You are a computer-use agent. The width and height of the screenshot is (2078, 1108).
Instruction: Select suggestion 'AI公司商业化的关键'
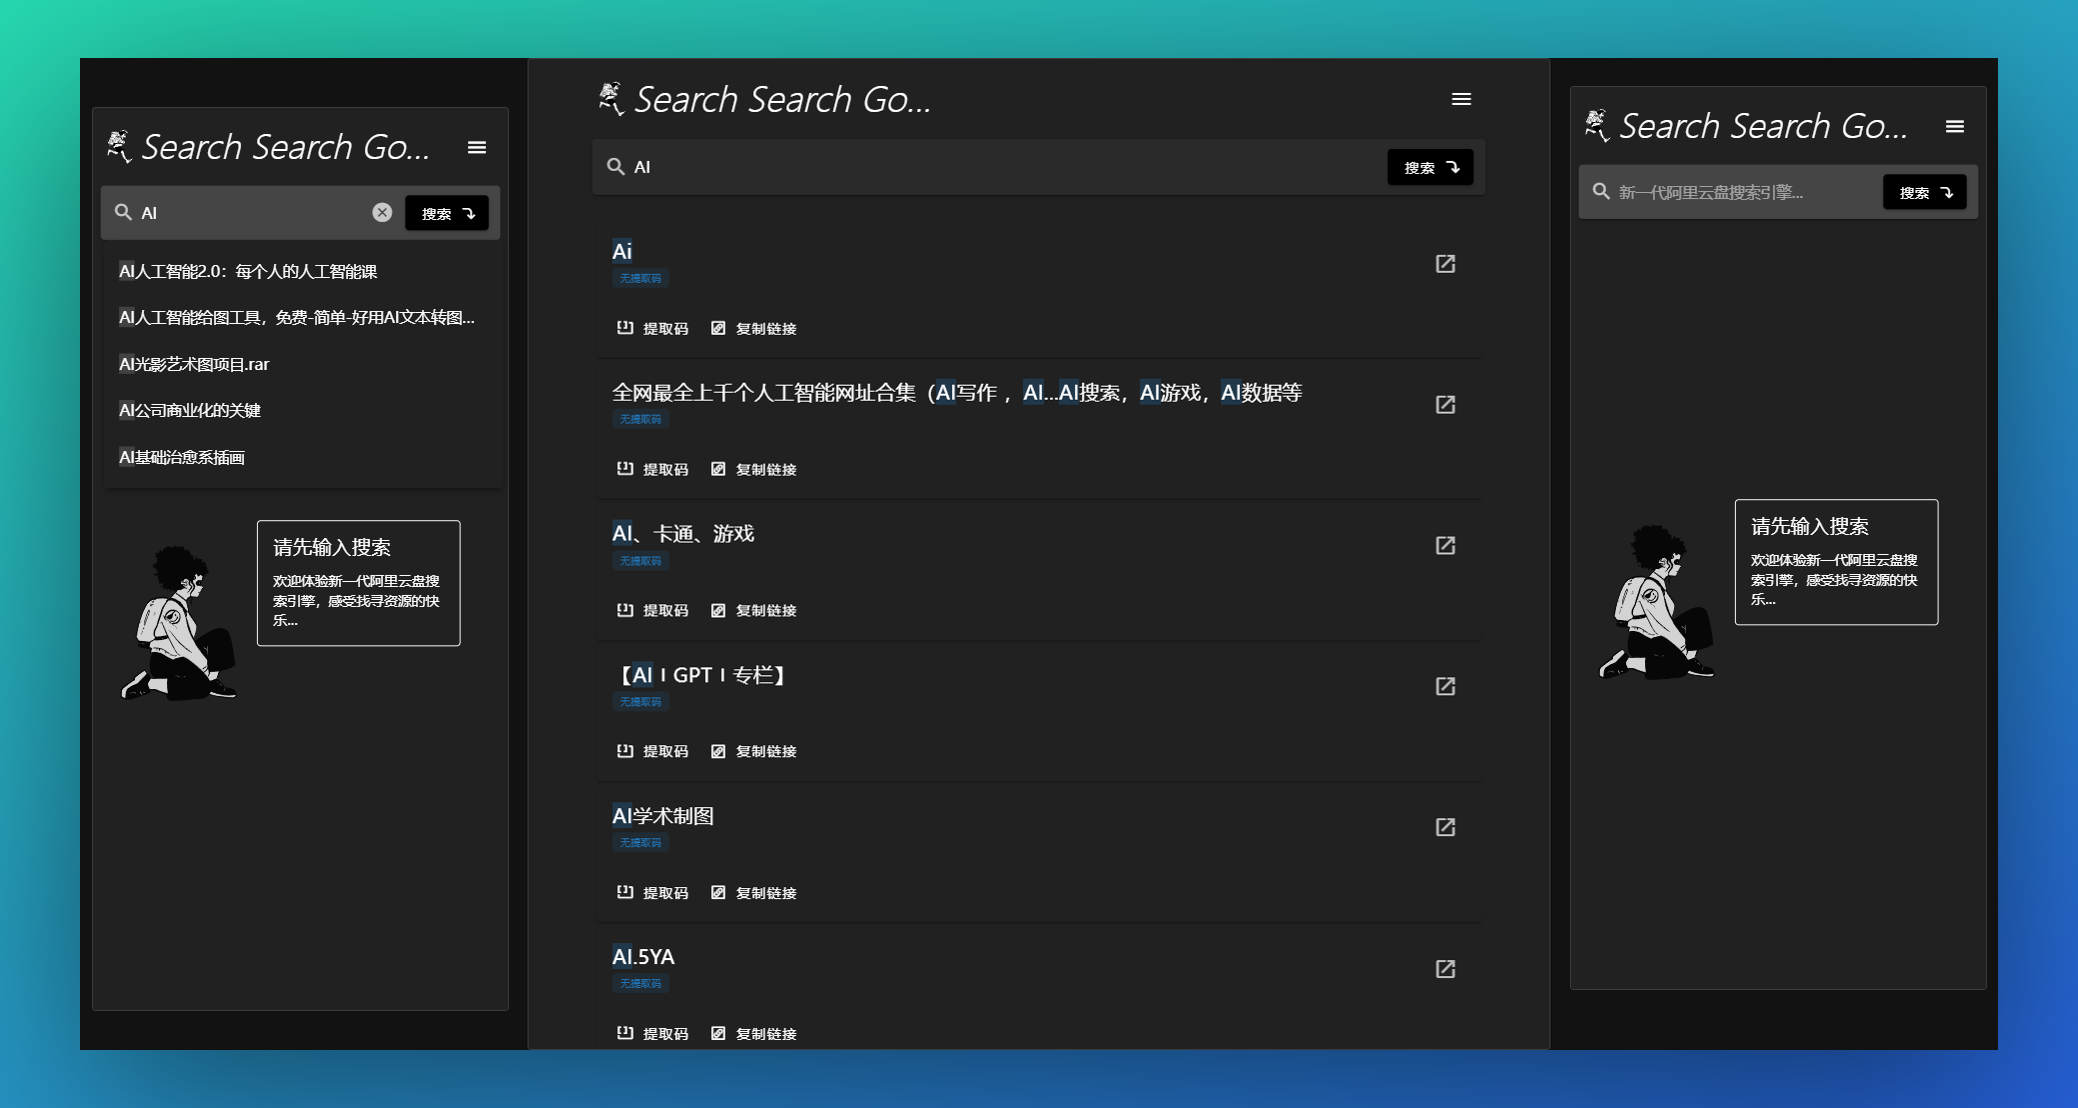190,410
